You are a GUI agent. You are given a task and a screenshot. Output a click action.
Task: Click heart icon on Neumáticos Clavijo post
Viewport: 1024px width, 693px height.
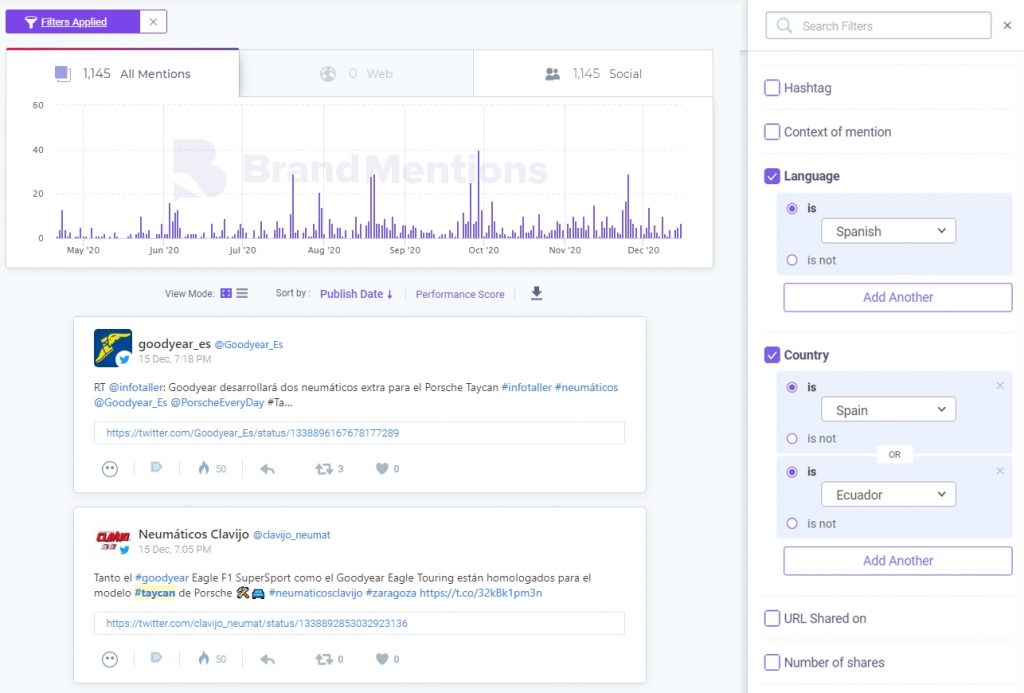pyautogui.click(x=382, y=659)
